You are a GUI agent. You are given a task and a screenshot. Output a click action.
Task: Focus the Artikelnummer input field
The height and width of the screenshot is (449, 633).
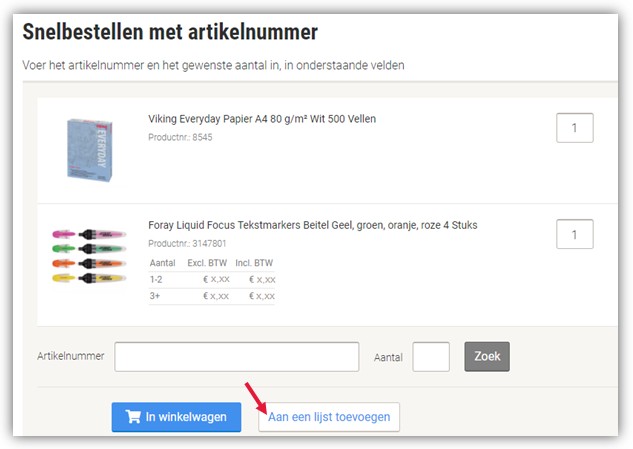tap(236, 357)
